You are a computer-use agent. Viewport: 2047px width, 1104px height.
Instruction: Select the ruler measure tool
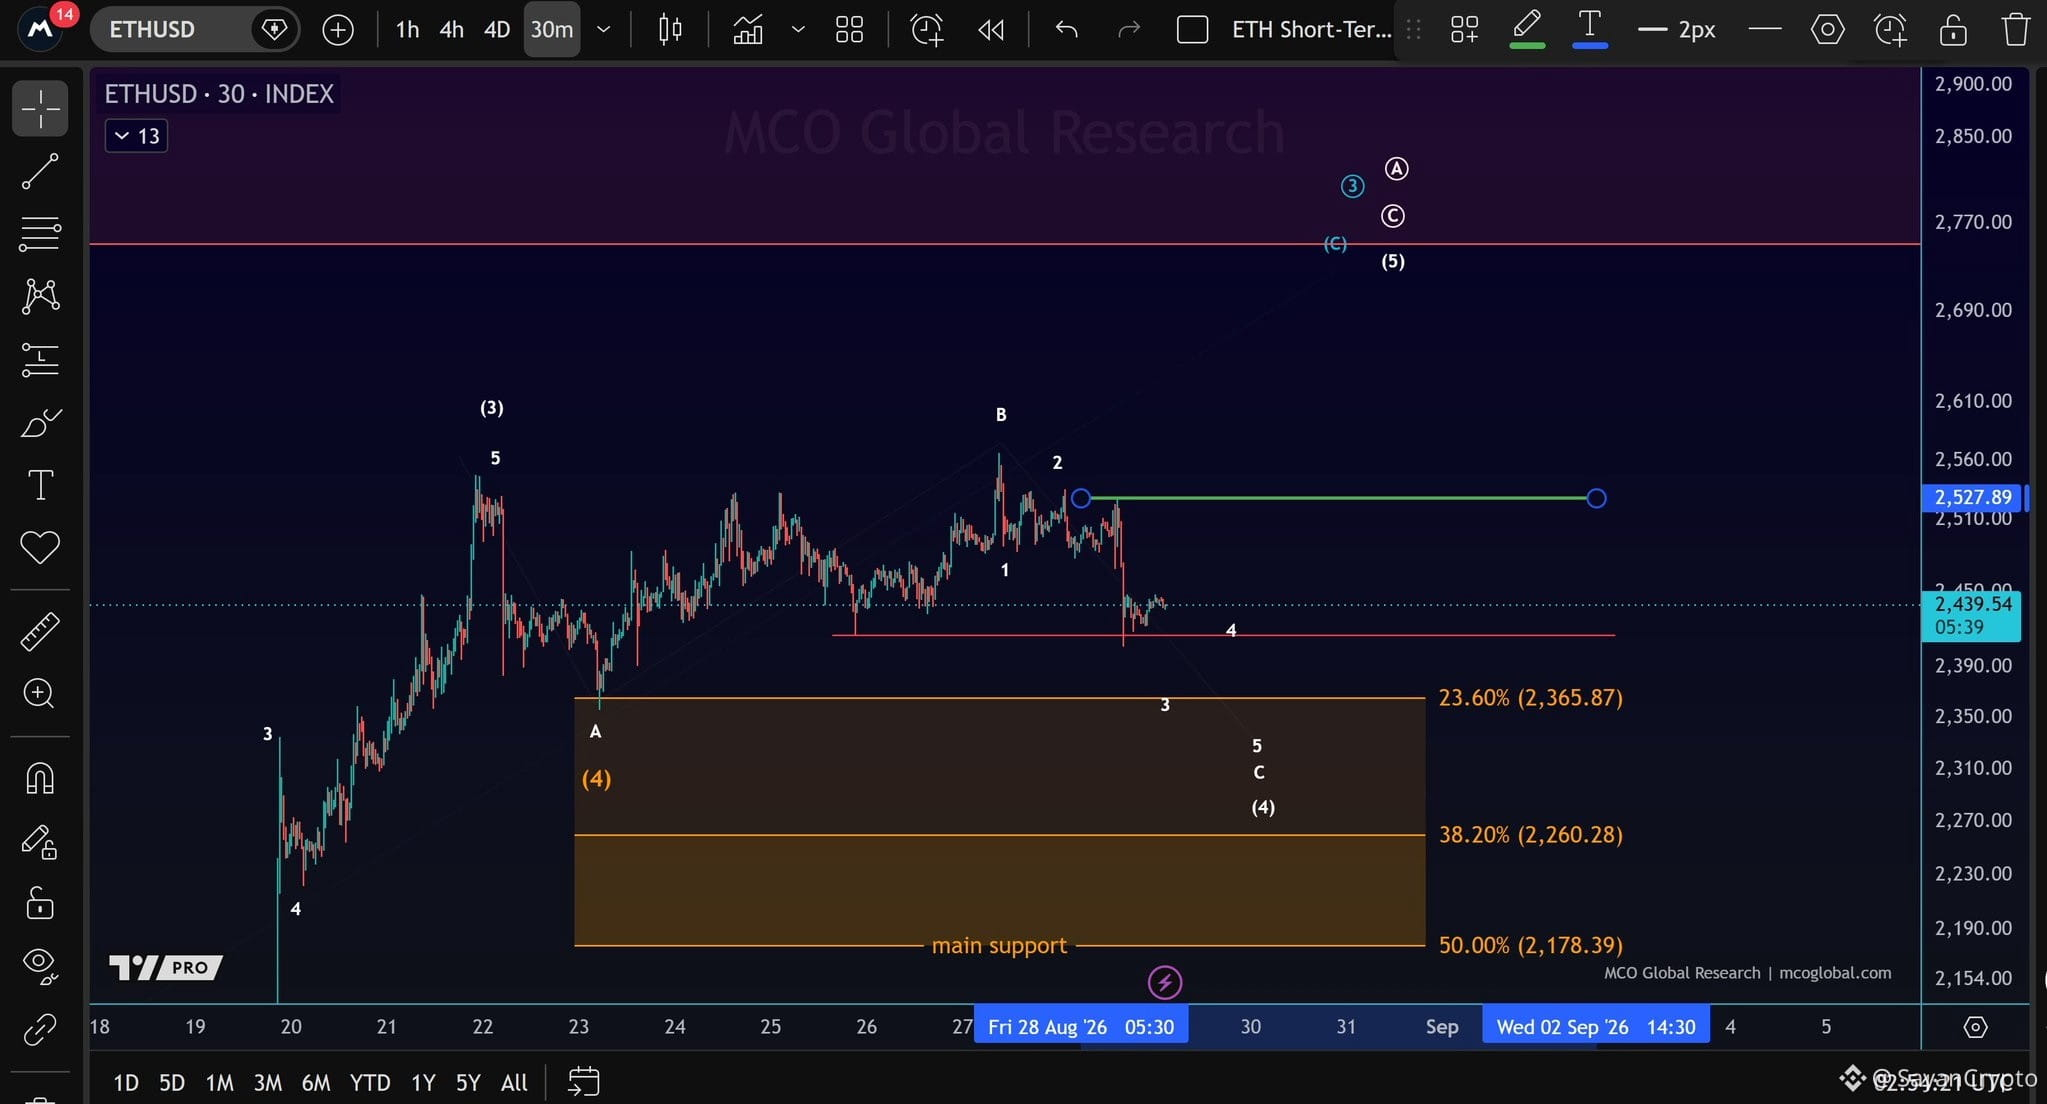click(x=40, y=631)
